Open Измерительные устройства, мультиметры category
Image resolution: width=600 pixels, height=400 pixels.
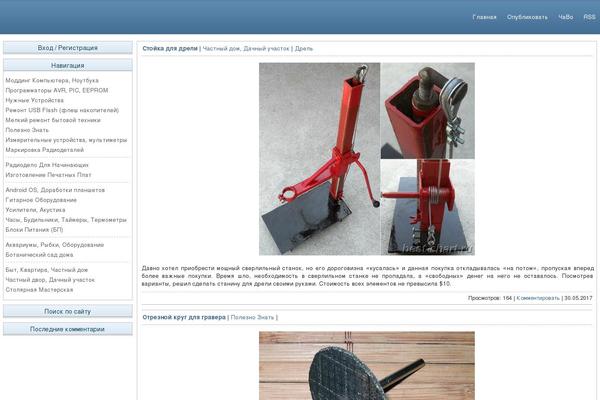click(66, 140)
